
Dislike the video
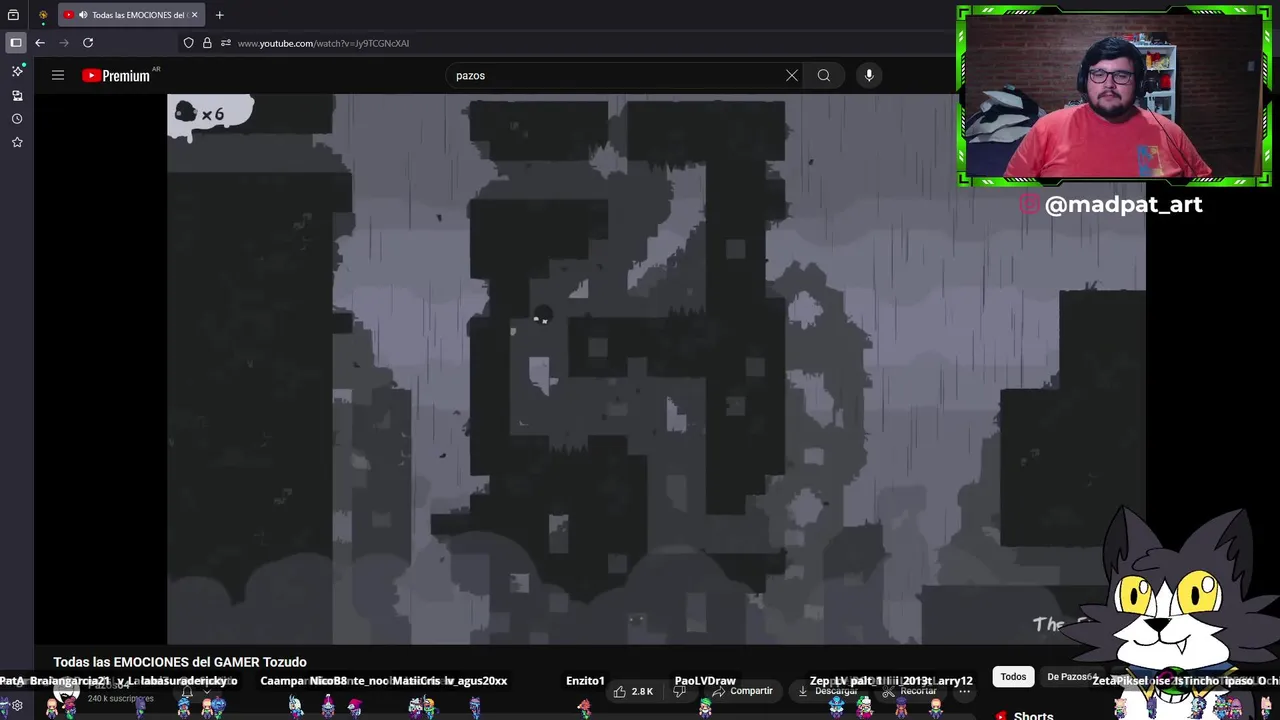[679, 691]
